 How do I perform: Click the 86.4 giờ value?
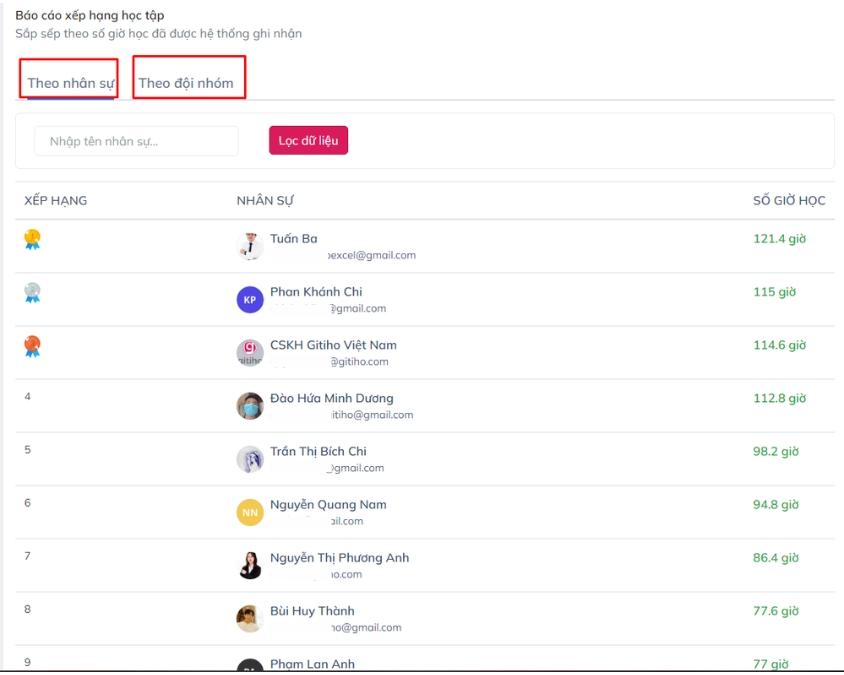[776, 558]
